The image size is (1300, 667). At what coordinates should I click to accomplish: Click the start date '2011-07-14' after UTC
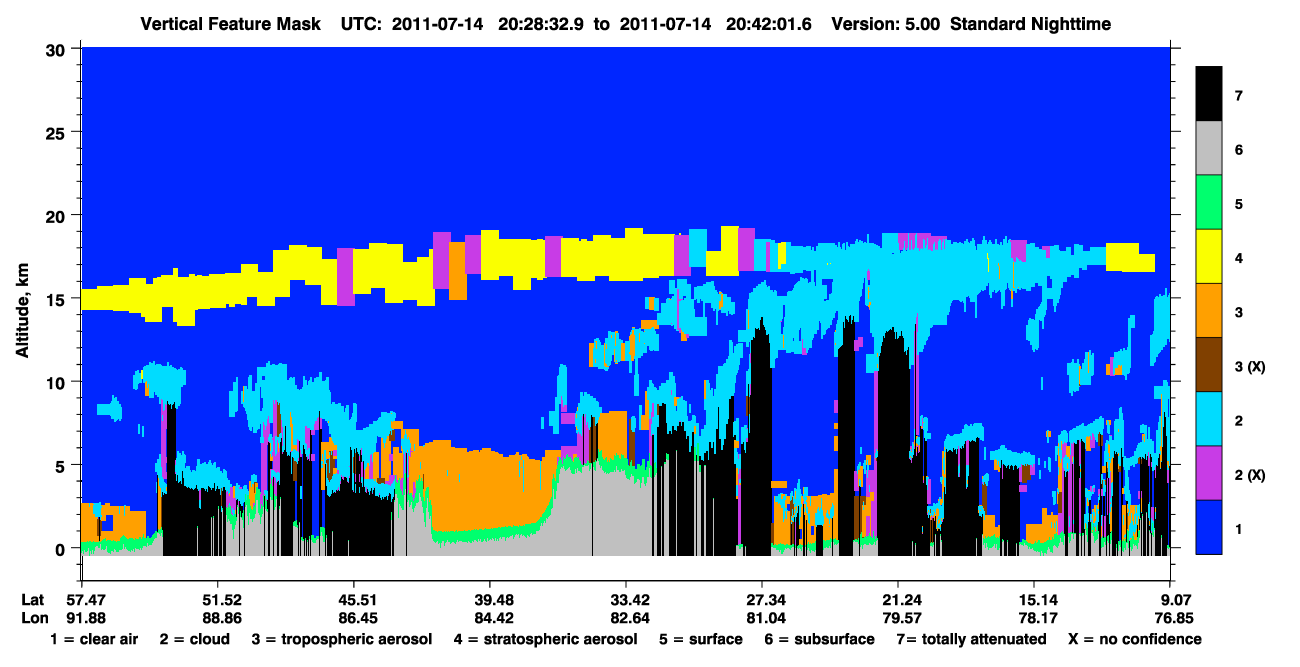point(435,24)
